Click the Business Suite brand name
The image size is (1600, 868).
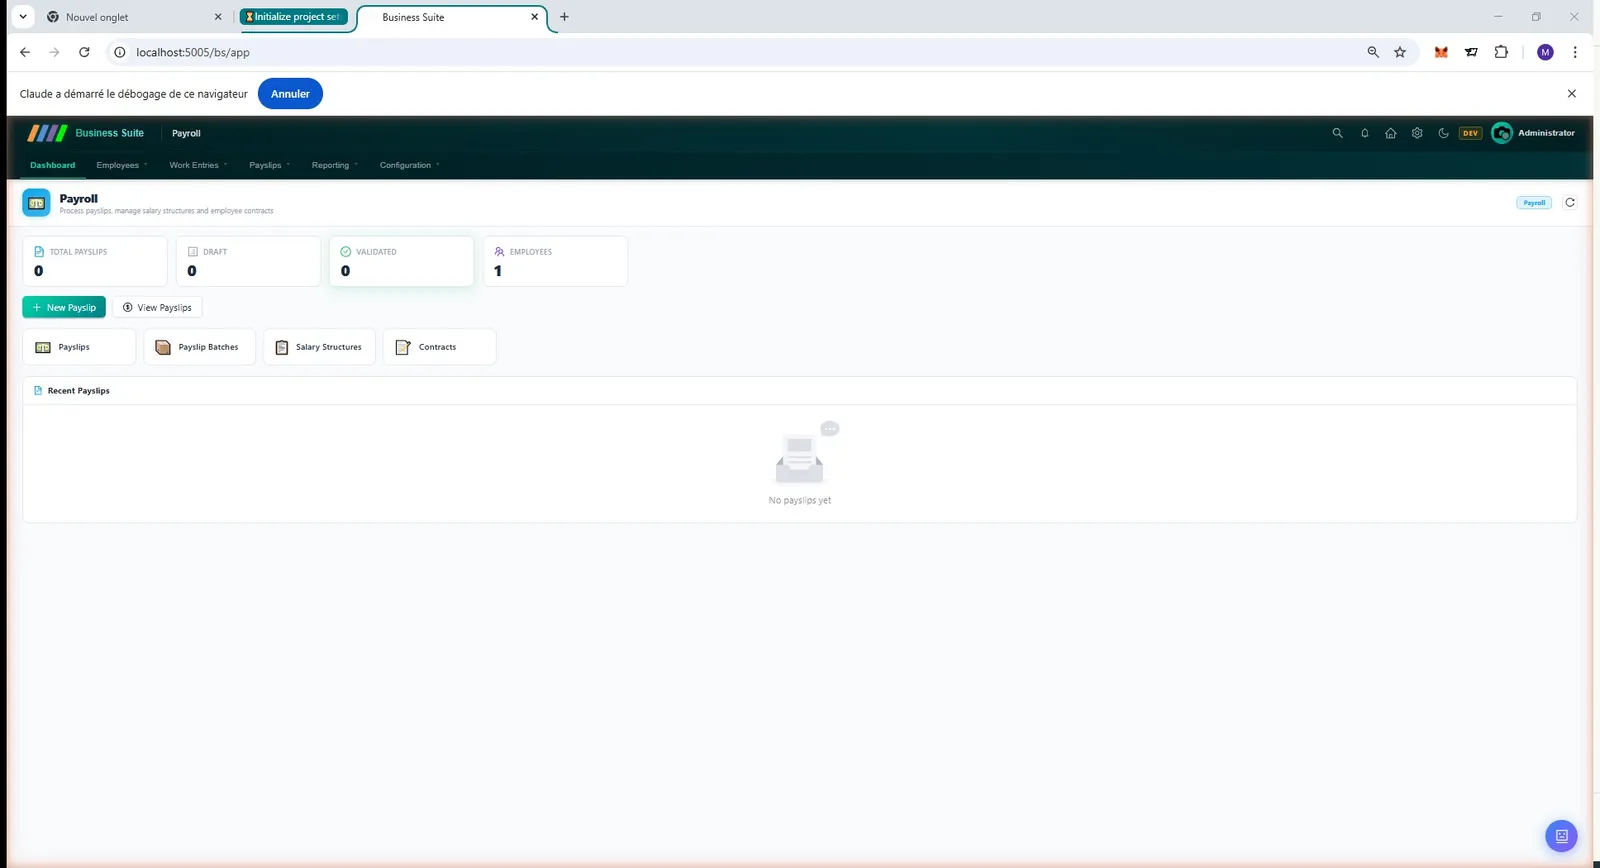[110, 133]
